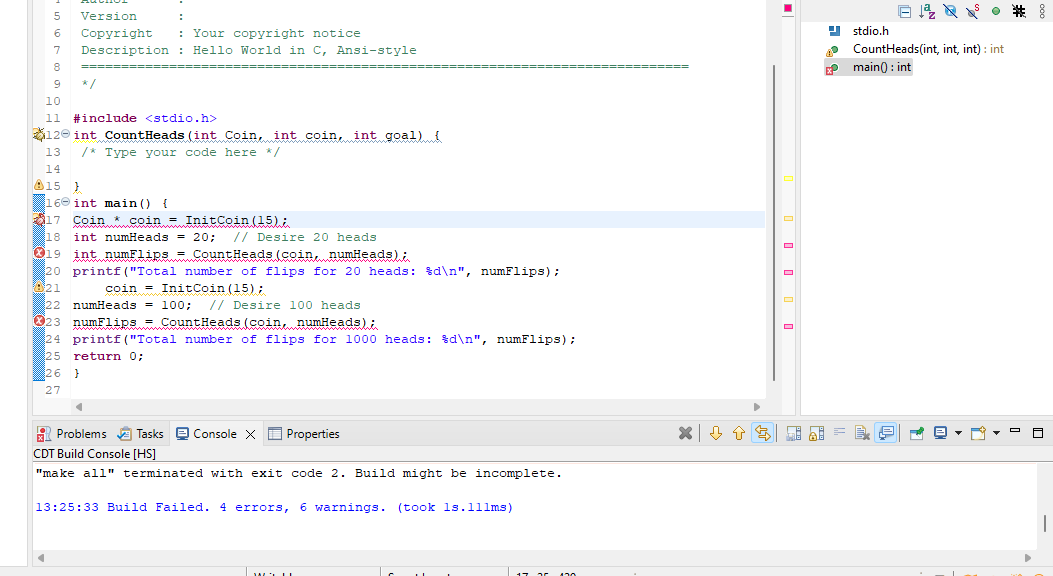This screenshot has height=576, width=1053.
Task: Click editor vertical scrollbar
Action: point(774,222)
